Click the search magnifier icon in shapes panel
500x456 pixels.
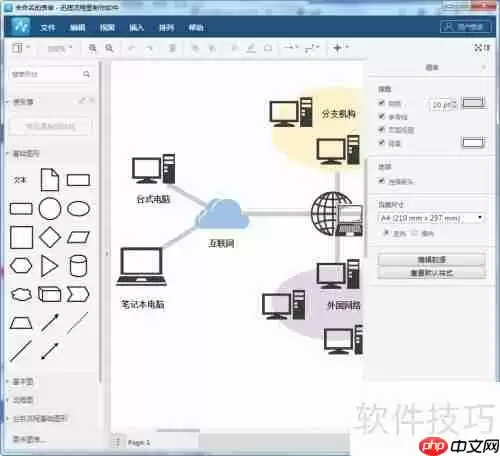[86, 74]
